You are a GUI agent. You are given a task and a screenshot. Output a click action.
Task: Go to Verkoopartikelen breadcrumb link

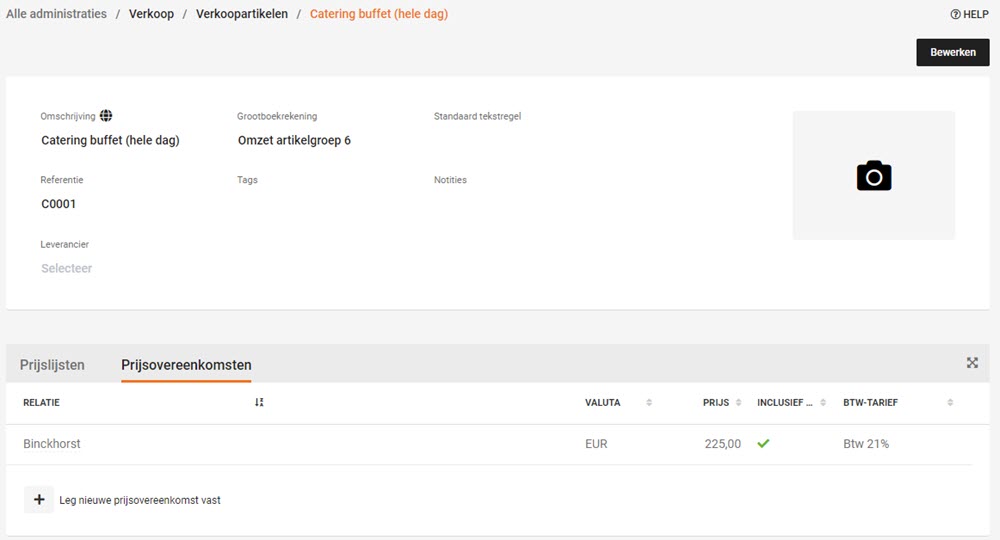(242, 14)
